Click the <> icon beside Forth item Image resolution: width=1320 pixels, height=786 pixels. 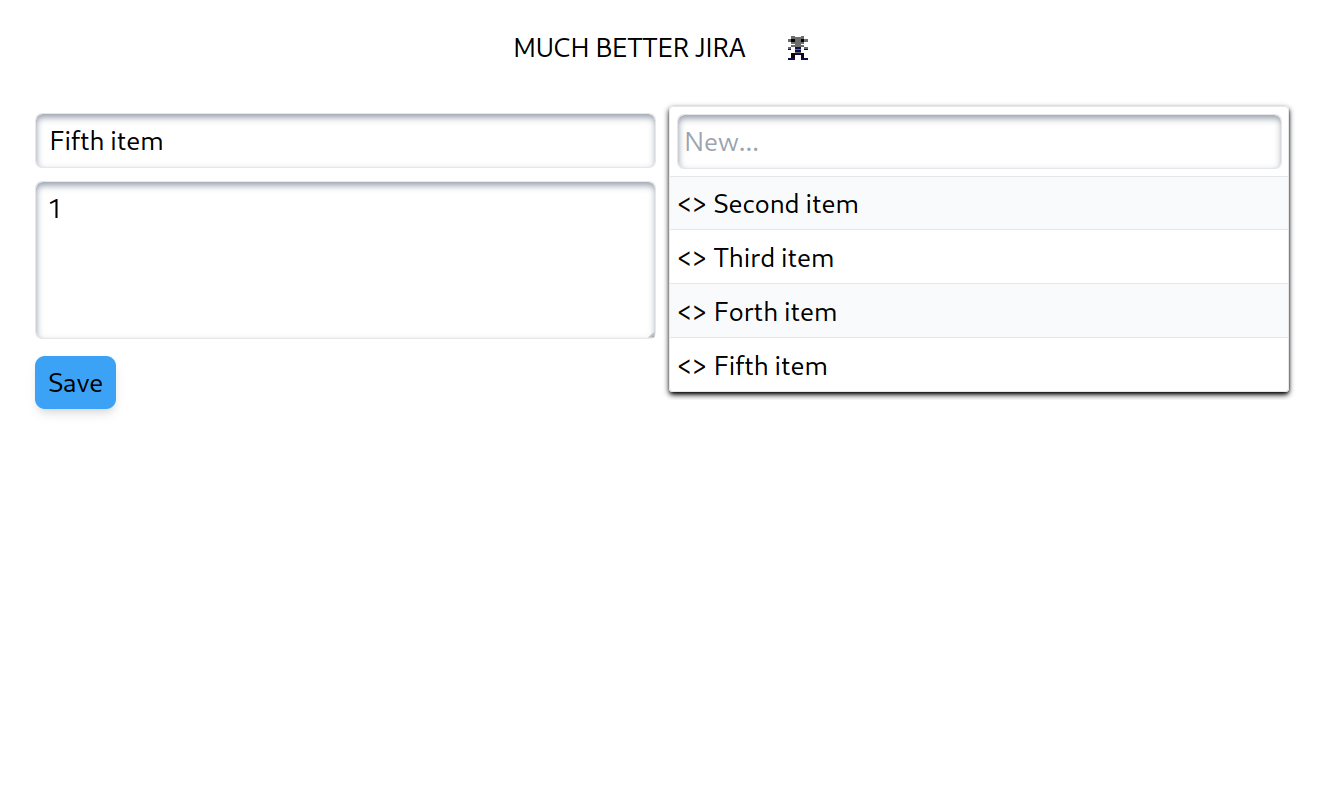pyautogui.click(x=691, y=313)
